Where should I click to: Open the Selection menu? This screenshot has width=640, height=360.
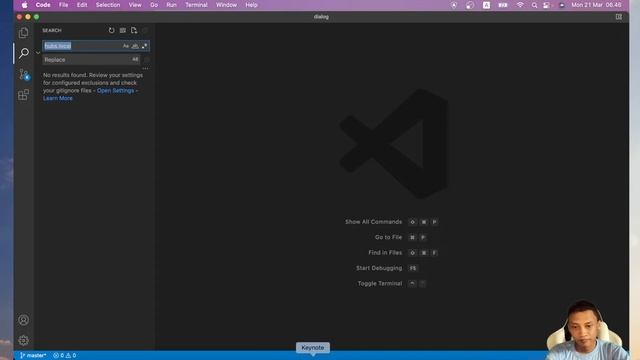[108, 5]
